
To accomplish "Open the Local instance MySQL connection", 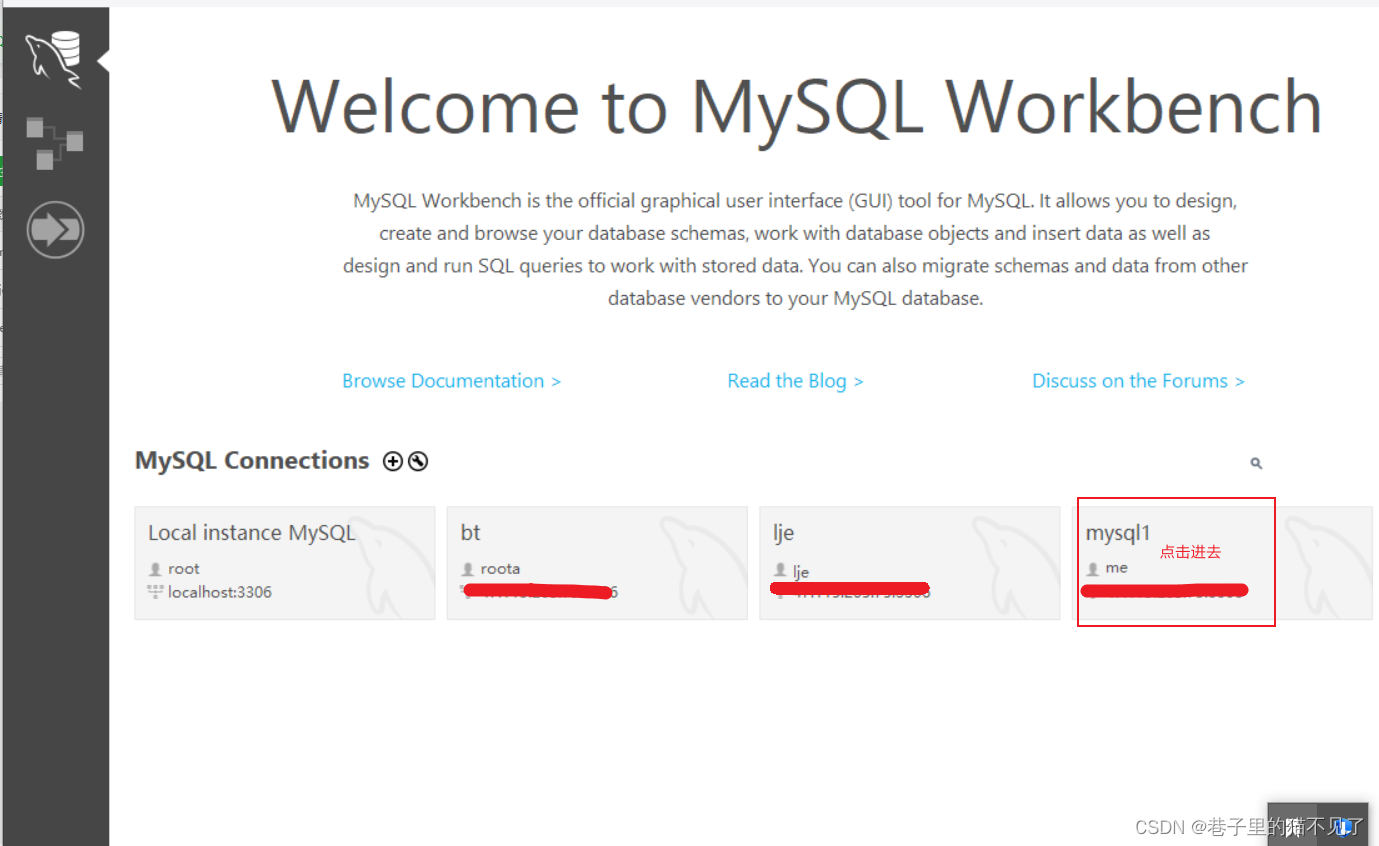I will [285, 563].
